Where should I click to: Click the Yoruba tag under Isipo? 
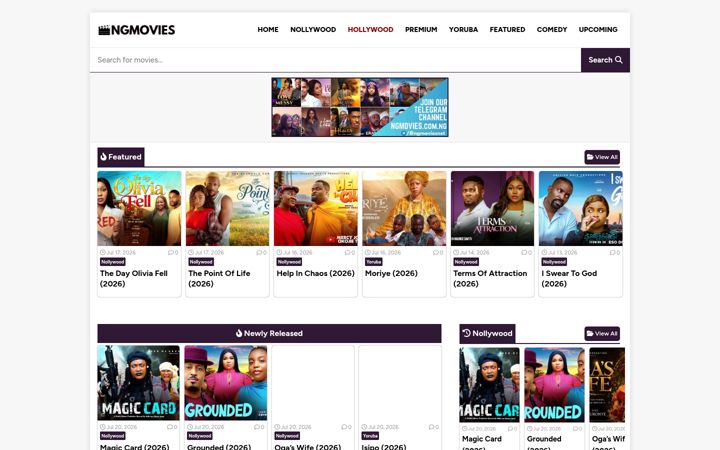click(370, 436)
